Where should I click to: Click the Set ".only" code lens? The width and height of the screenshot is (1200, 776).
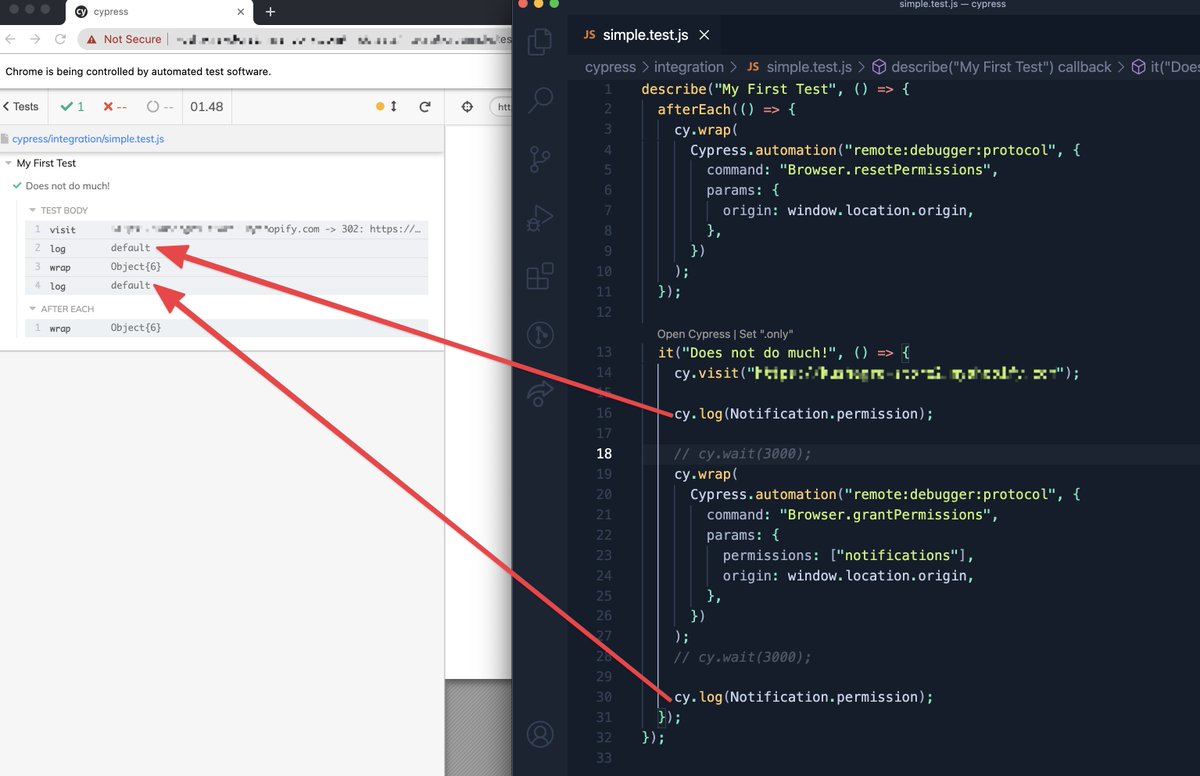(x=767, y=334)
